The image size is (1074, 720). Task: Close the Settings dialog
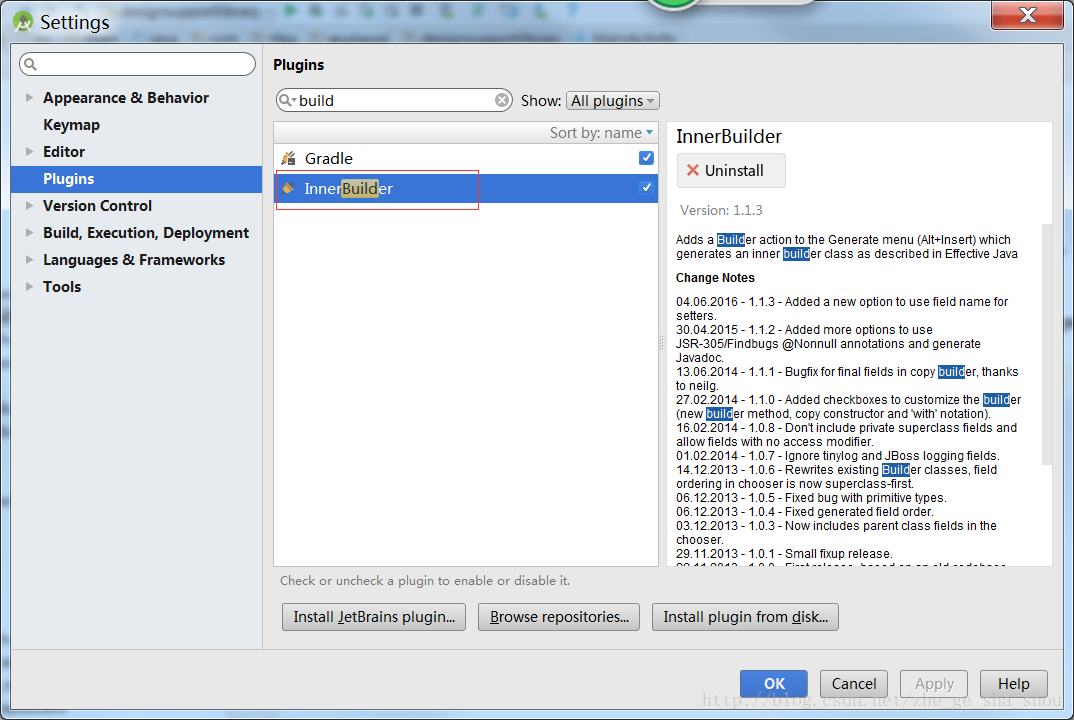(x=1027, y=15)
